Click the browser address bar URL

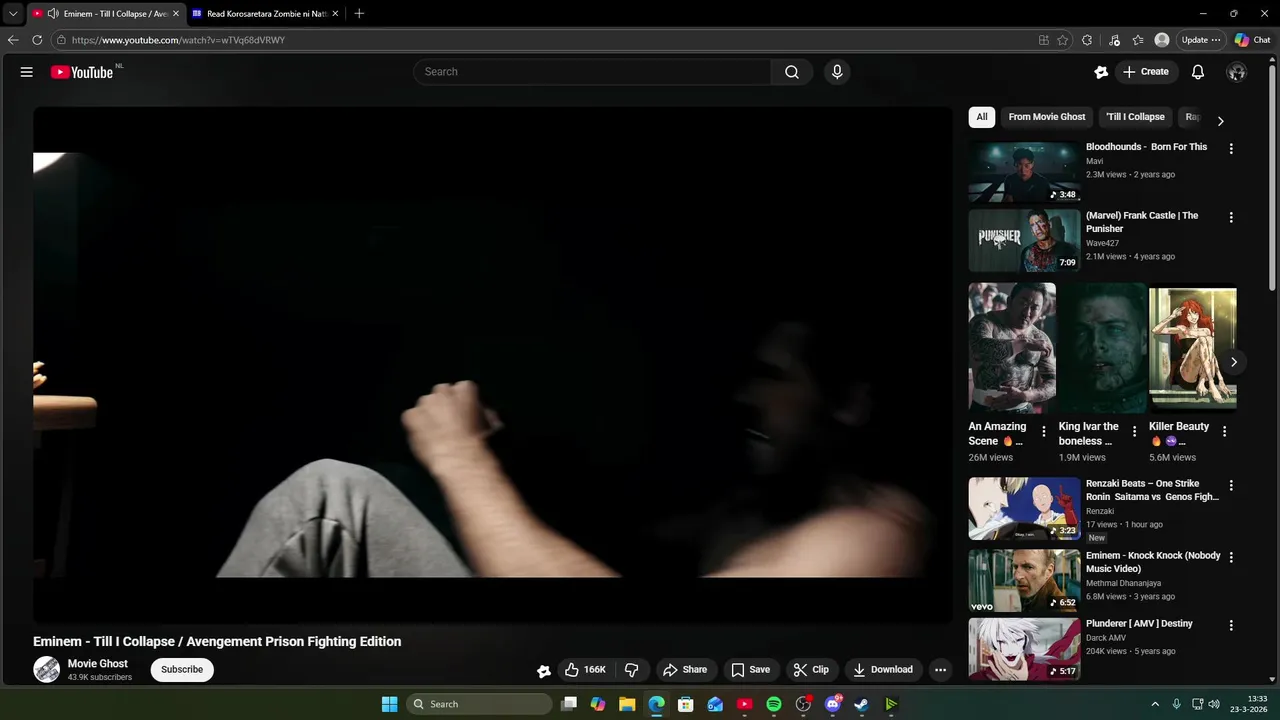pyautogui.click(x=178, y=40)
